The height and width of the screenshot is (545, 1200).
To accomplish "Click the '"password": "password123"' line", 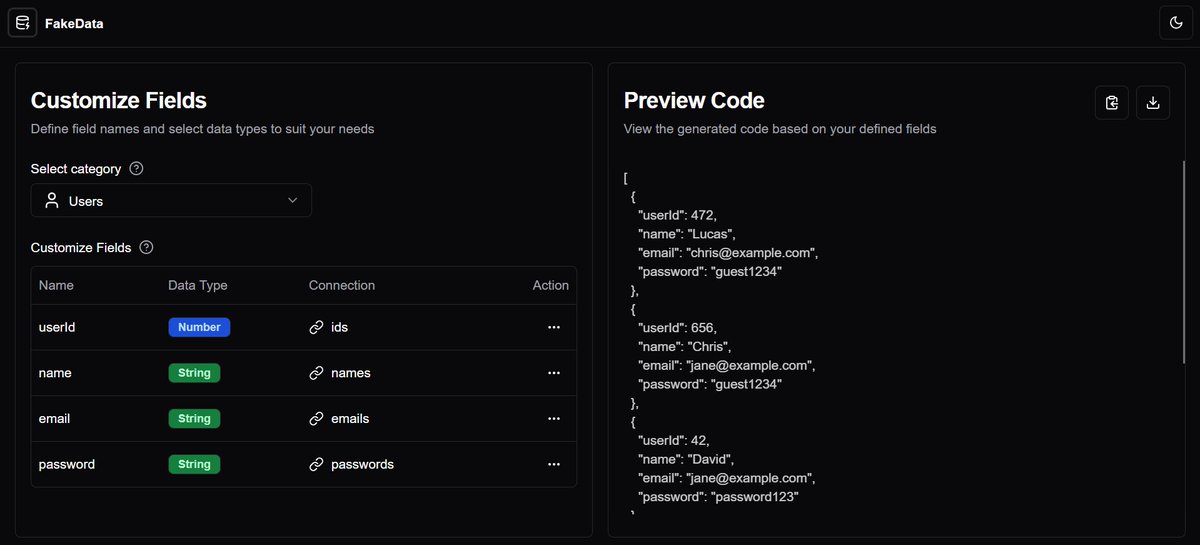I will coord(718,496).
